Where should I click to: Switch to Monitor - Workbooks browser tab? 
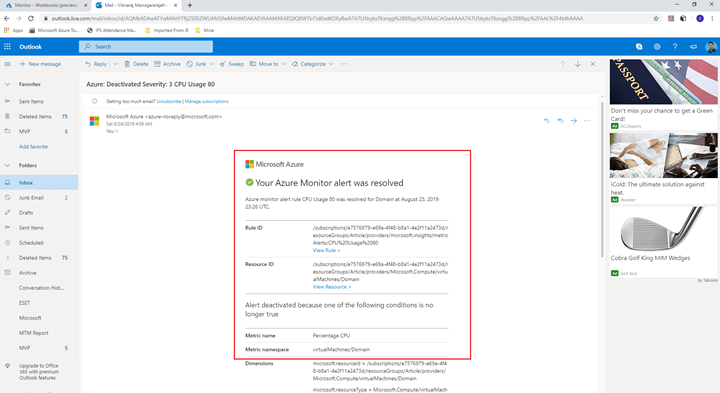click(46, 5)
